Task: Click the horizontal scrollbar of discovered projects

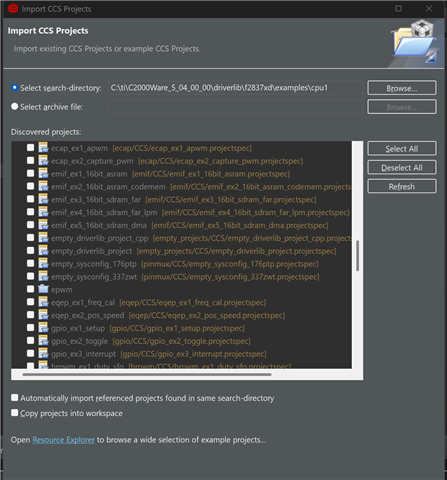Action: coord(147,374)
